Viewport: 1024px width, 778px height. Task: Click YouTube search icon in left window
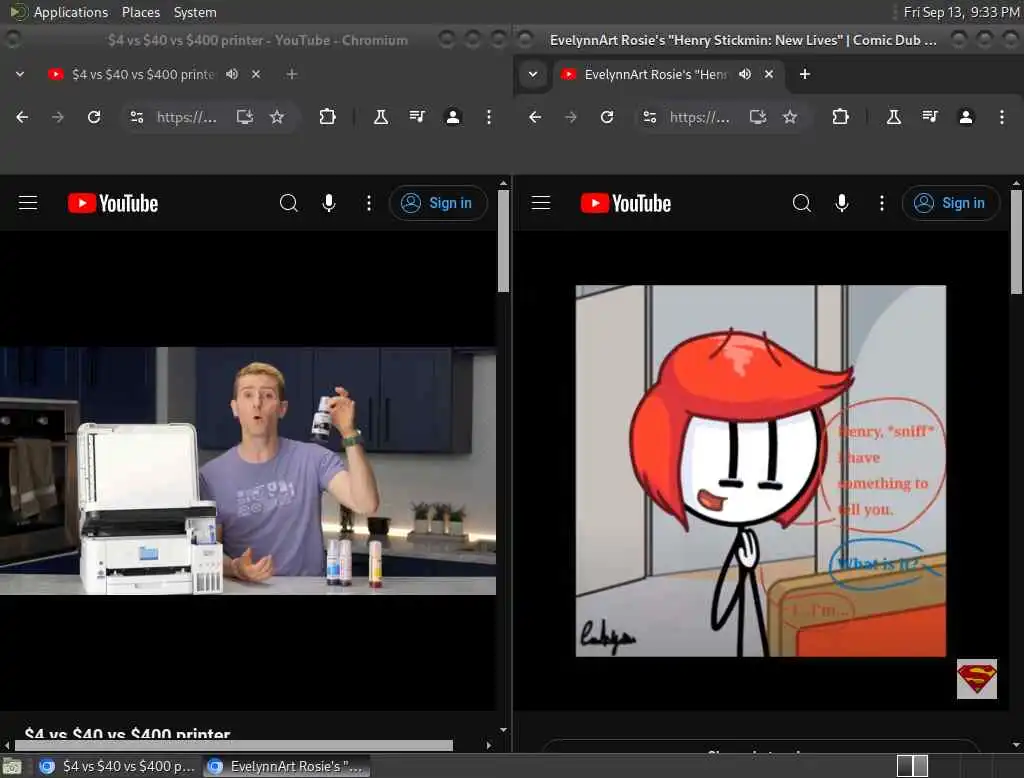pyautogui.click(x=289, y=203)
